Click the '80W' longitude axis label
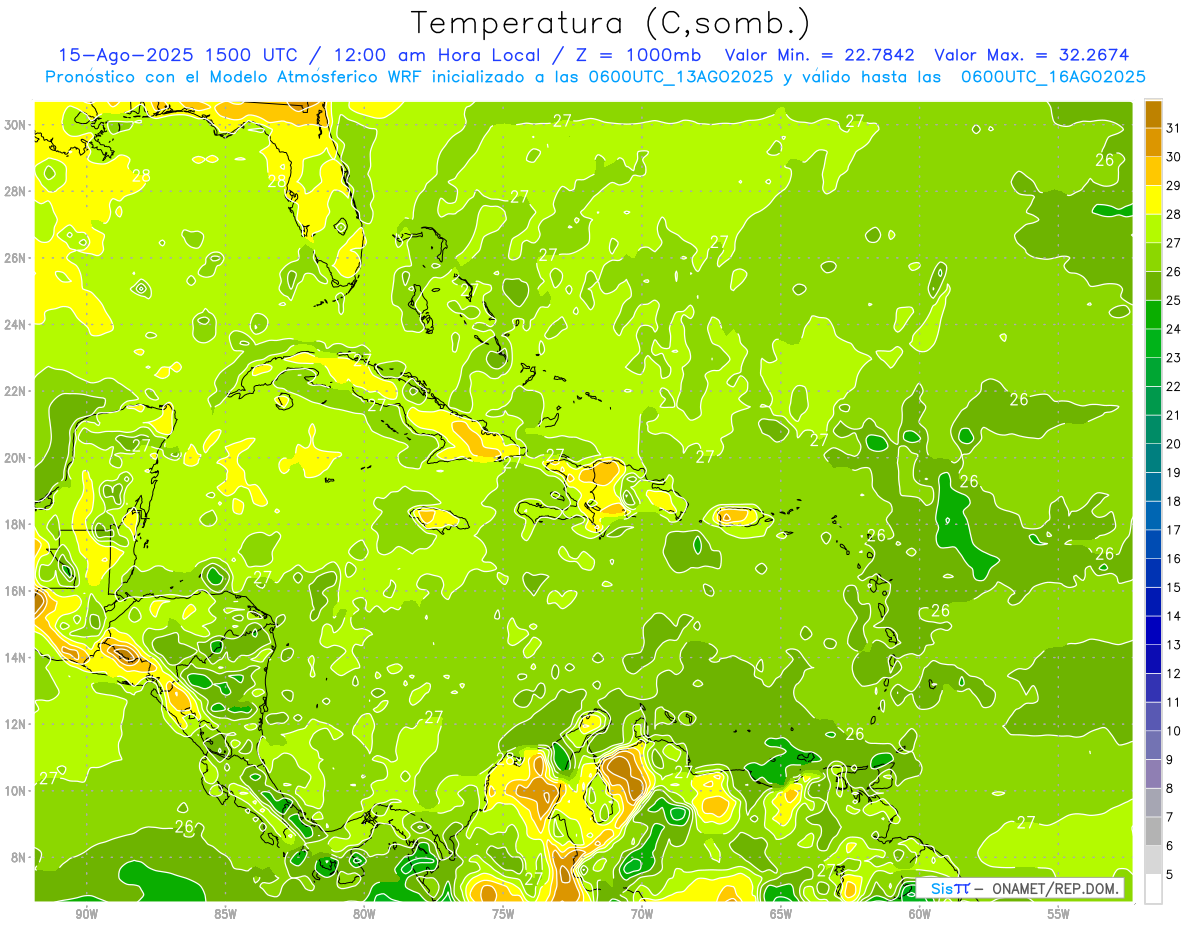Screen dimensions: 1200x927 coord(364,914)
